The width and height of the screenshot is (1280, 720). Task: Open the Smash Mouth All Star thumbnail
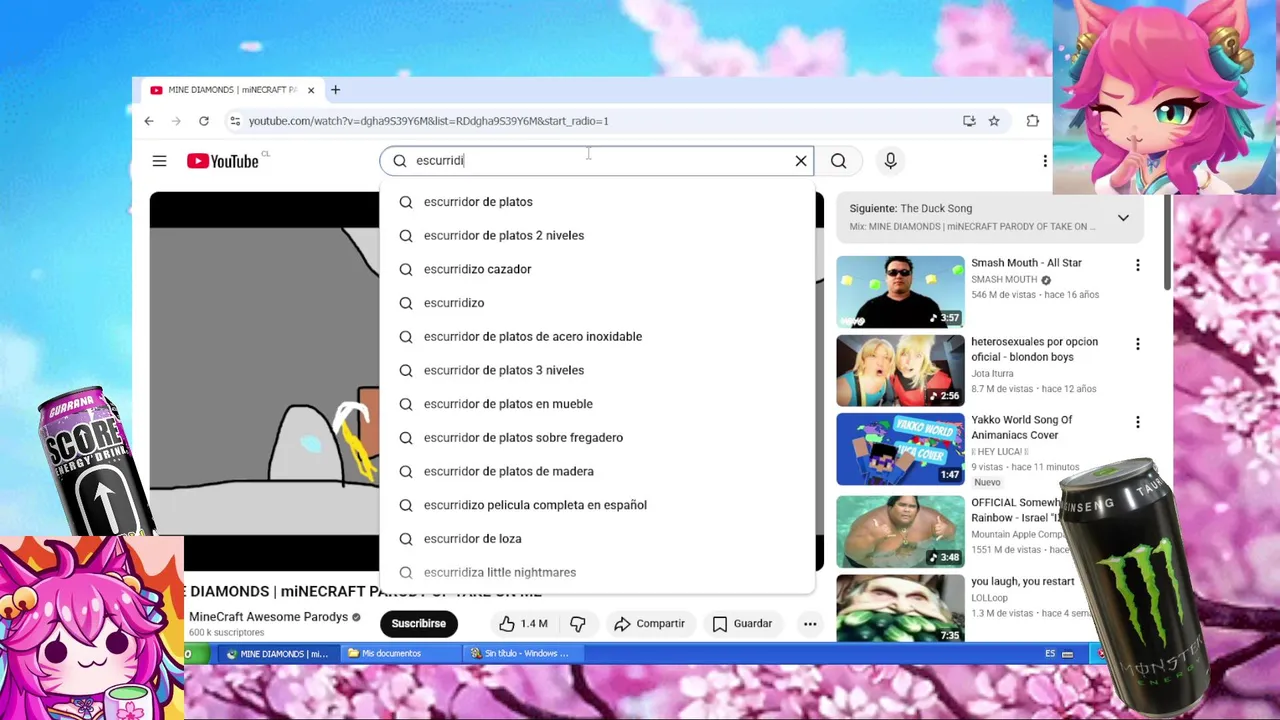(x=900, y=292)
